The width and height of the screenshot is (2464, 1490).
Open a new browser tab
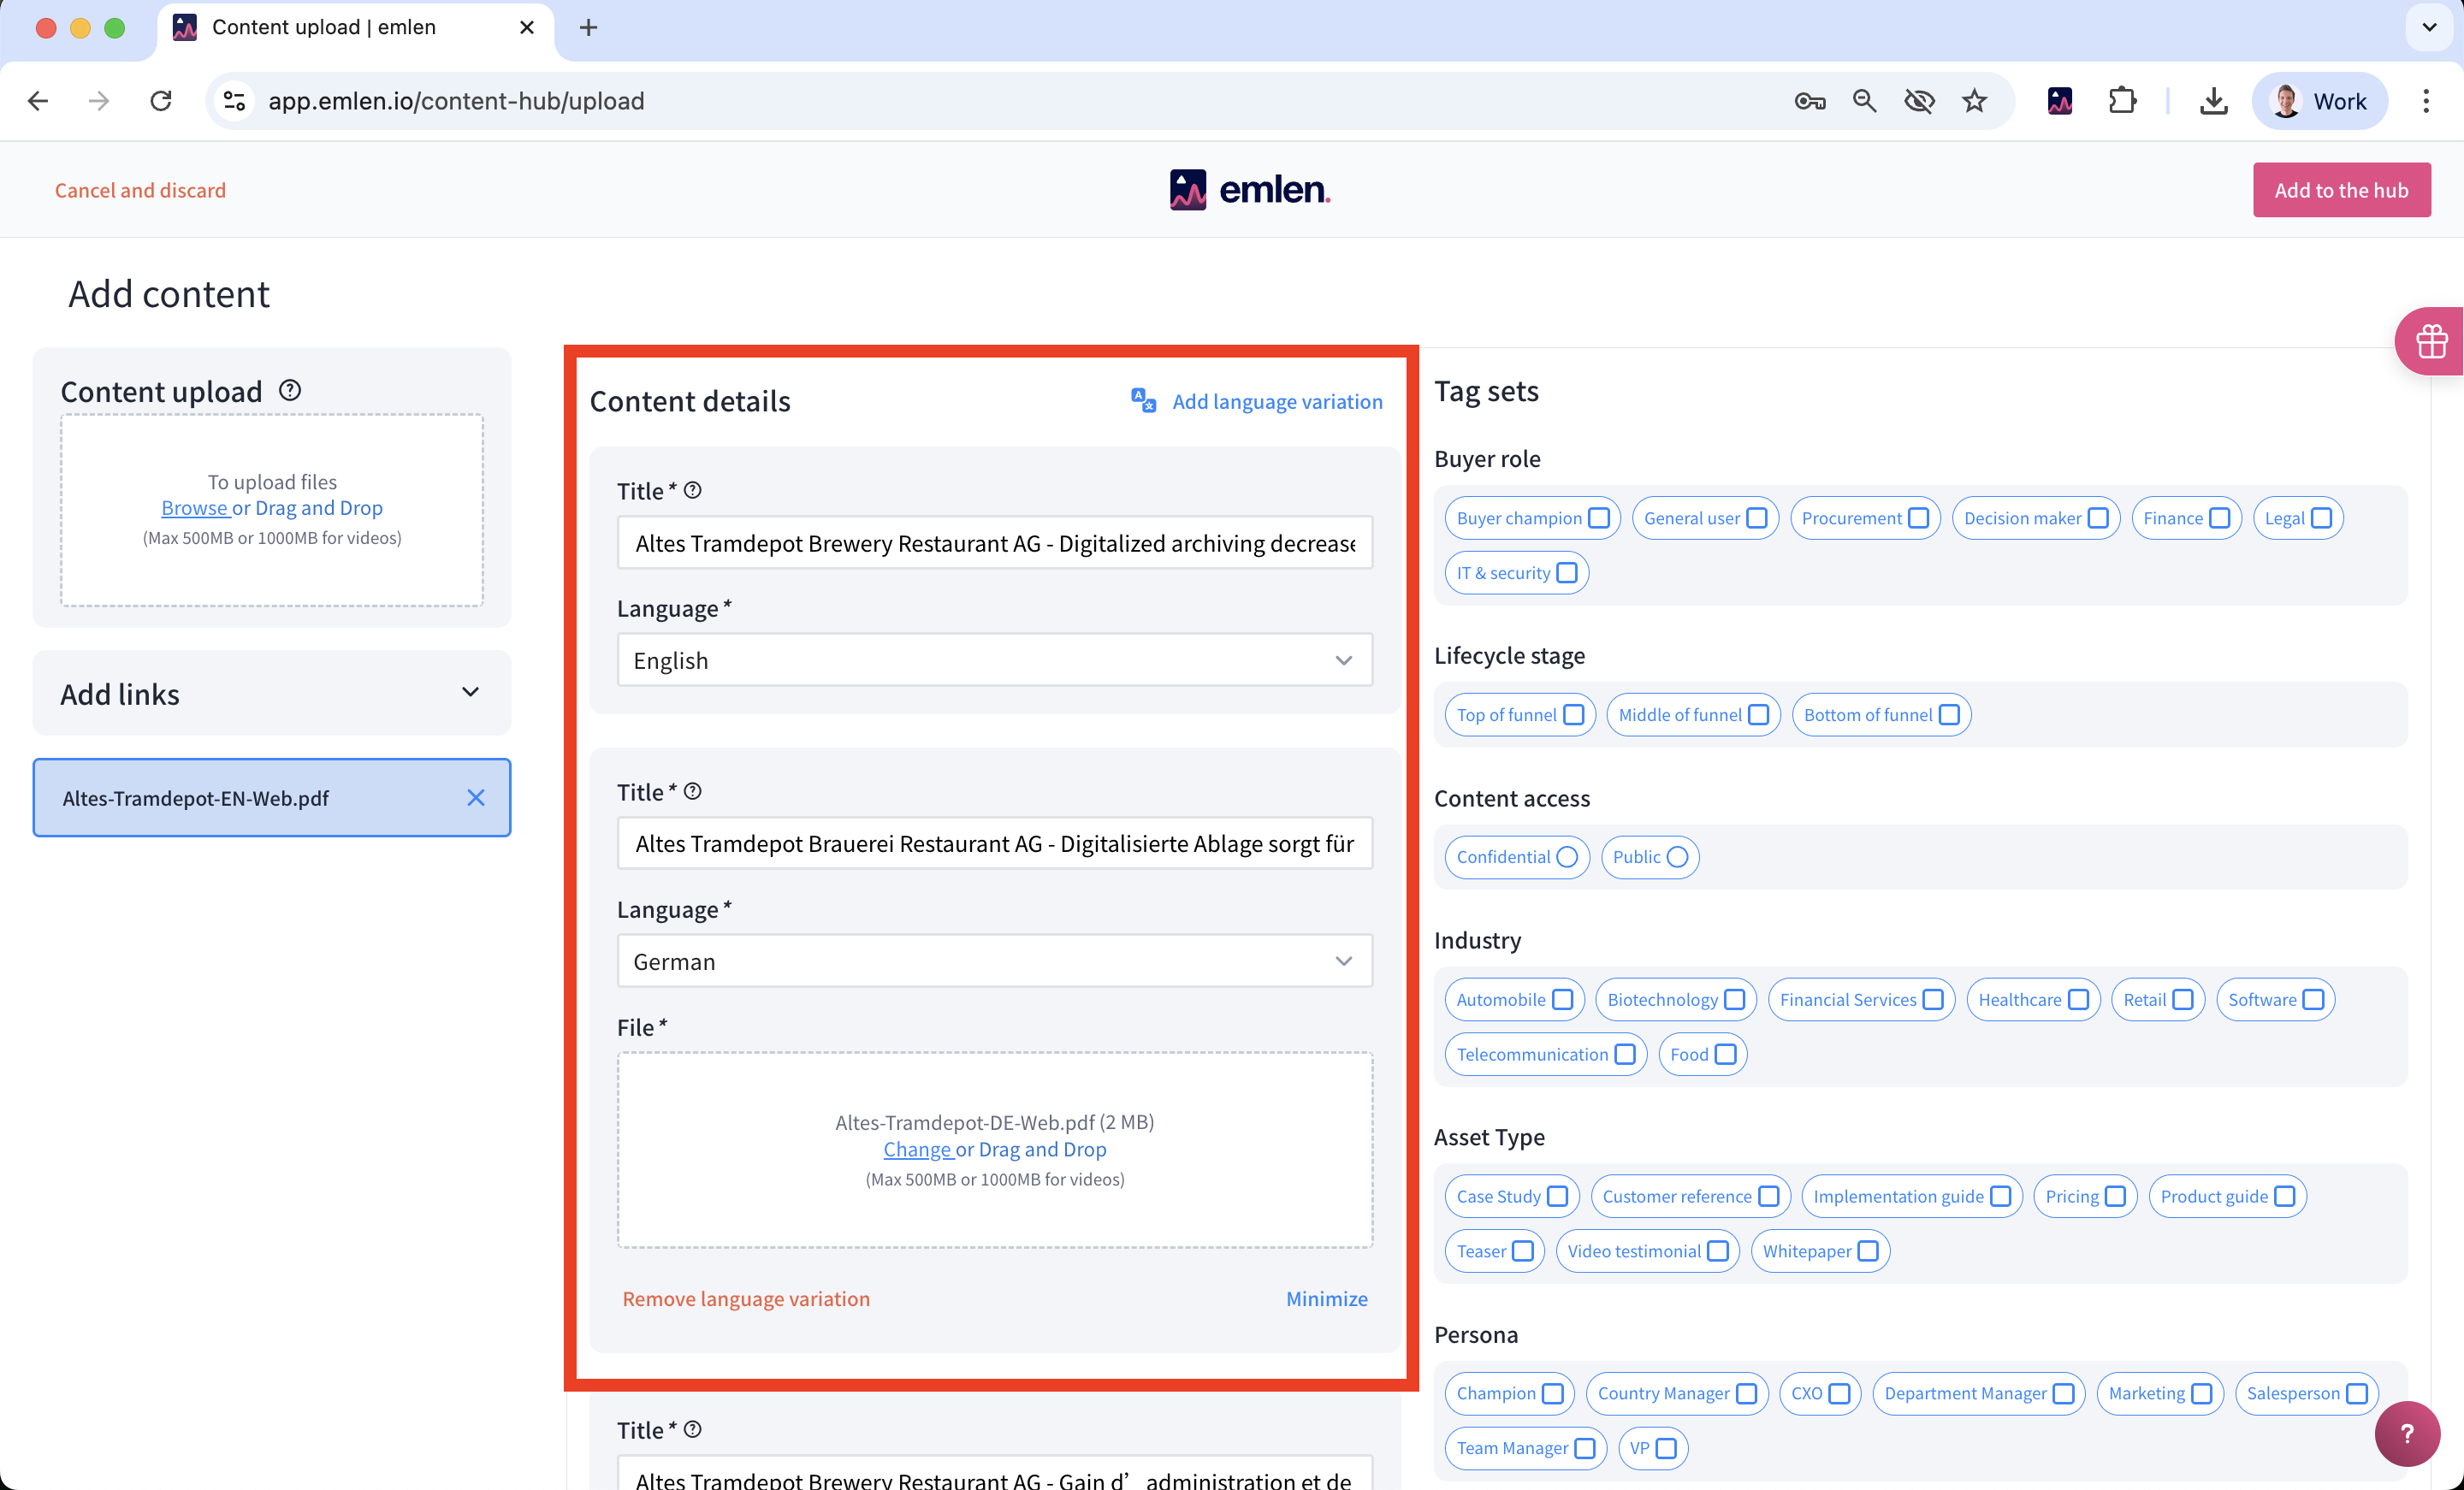click(x=588, y=28)
